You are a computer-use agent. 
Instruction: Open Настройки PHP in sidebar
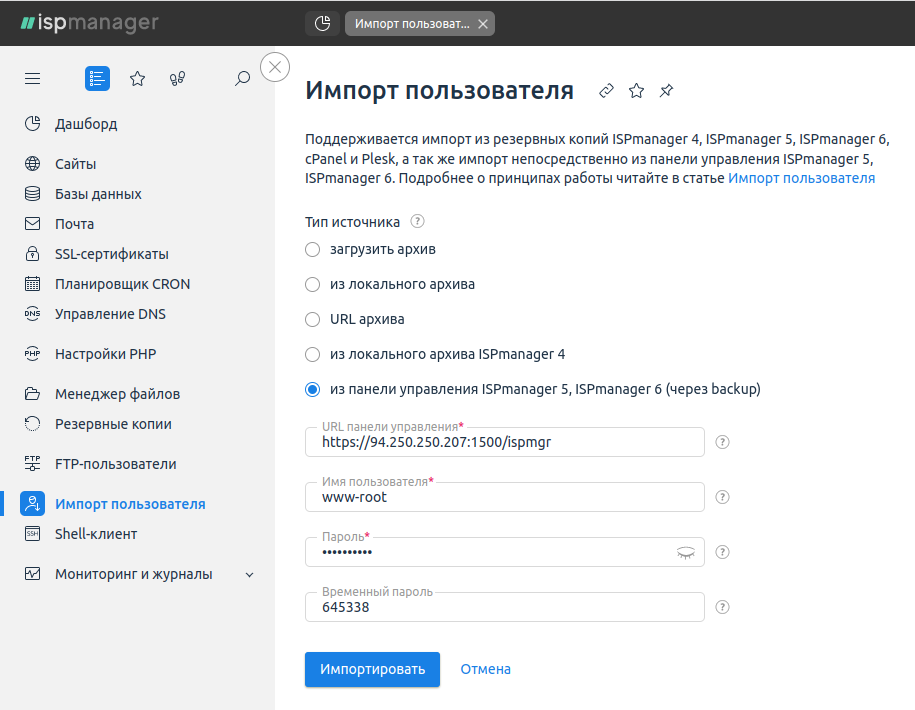(x=106, y=354)
